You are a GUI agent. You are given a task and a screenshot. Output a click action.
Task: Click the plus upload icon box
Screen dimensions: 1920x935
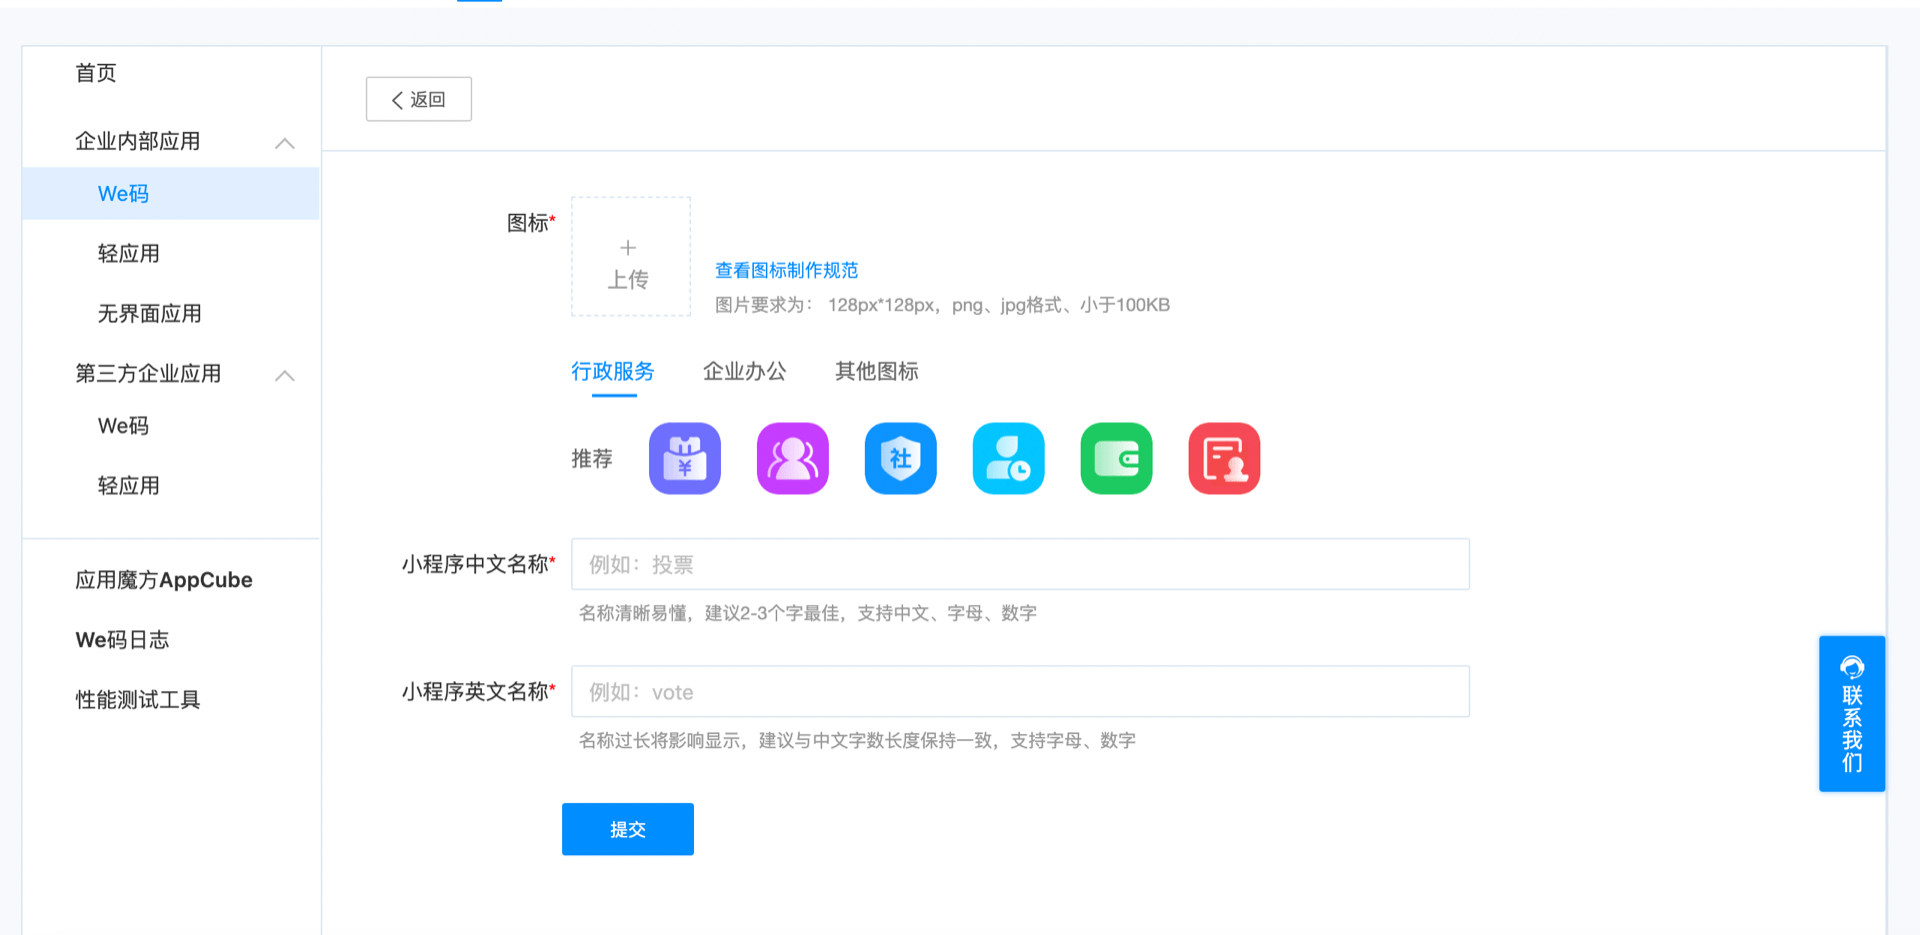pyautogui.click(x=630, y=257)
